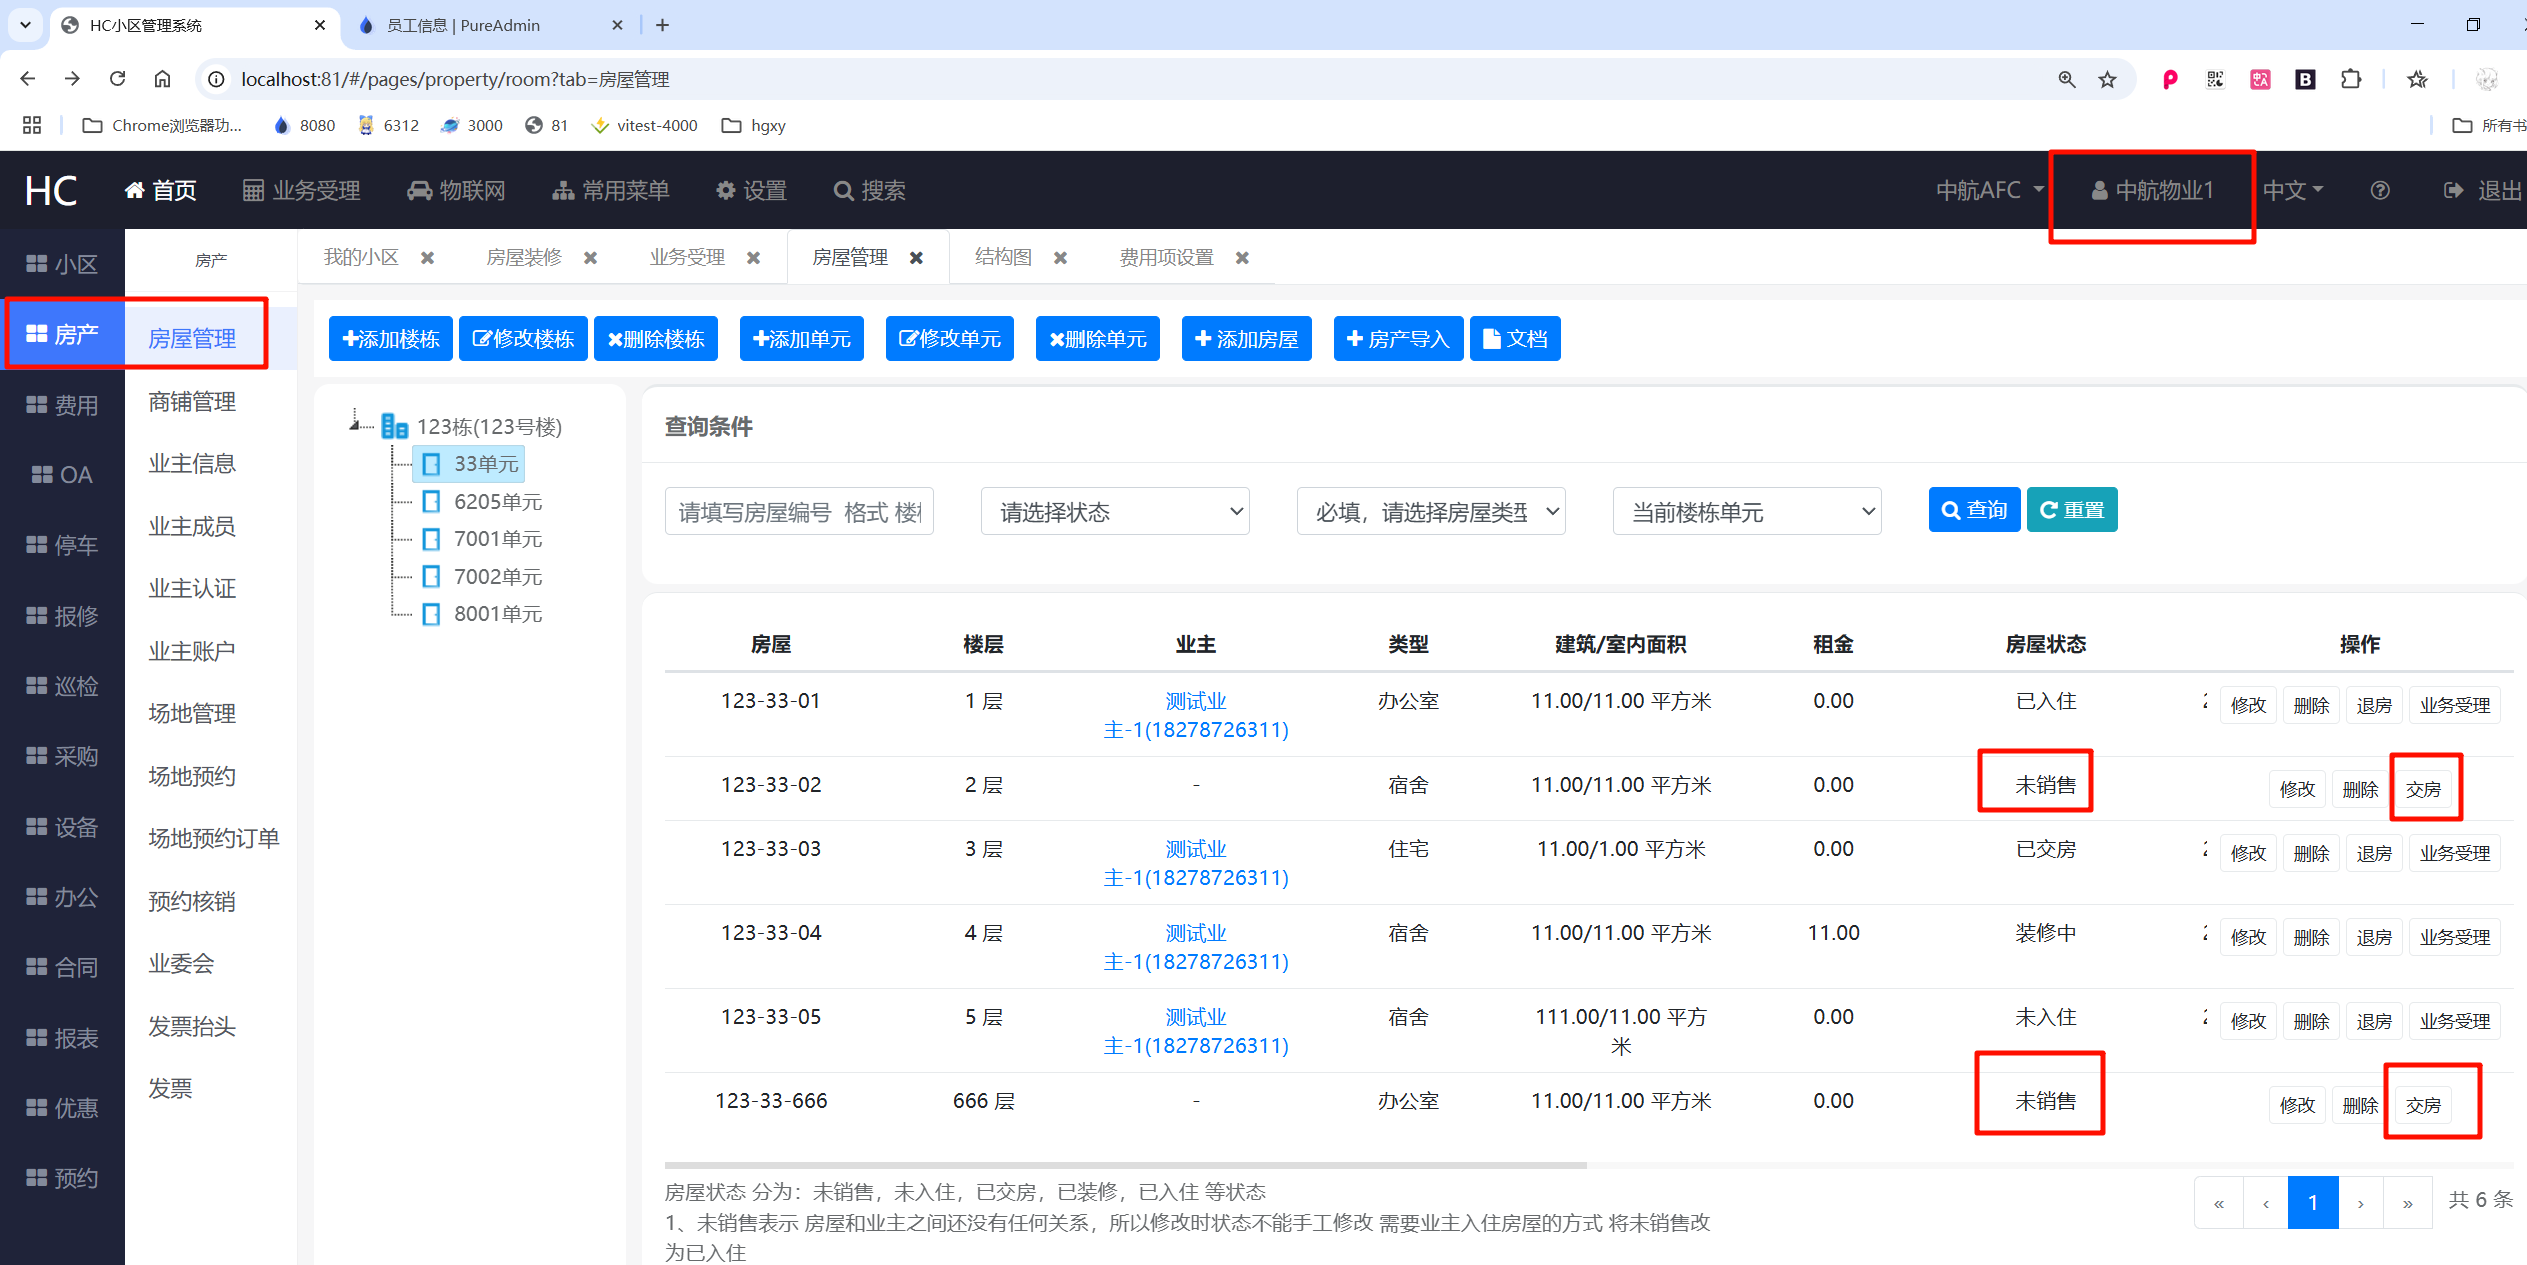Open owner link in 123-33-03 row
The width and height of the screenshot is (2527, 1265).
(1196, 863)
